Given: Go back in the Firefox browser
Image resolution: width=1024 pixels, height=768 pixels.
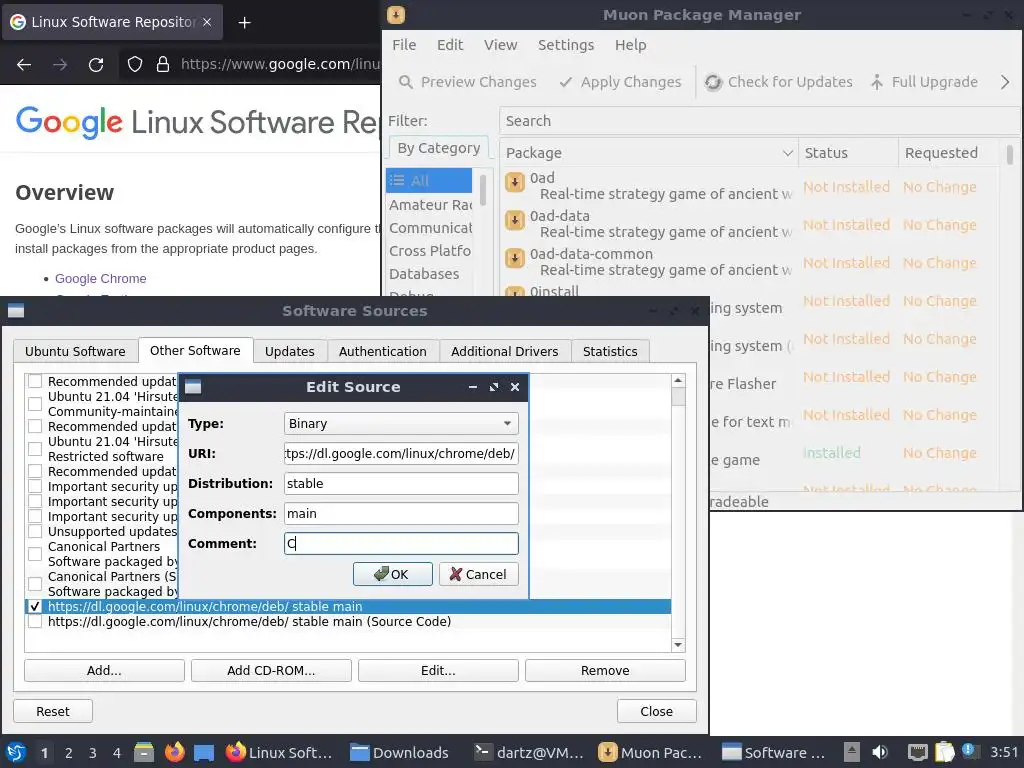Looking at the screenshot, I should (x=24, y=64).
